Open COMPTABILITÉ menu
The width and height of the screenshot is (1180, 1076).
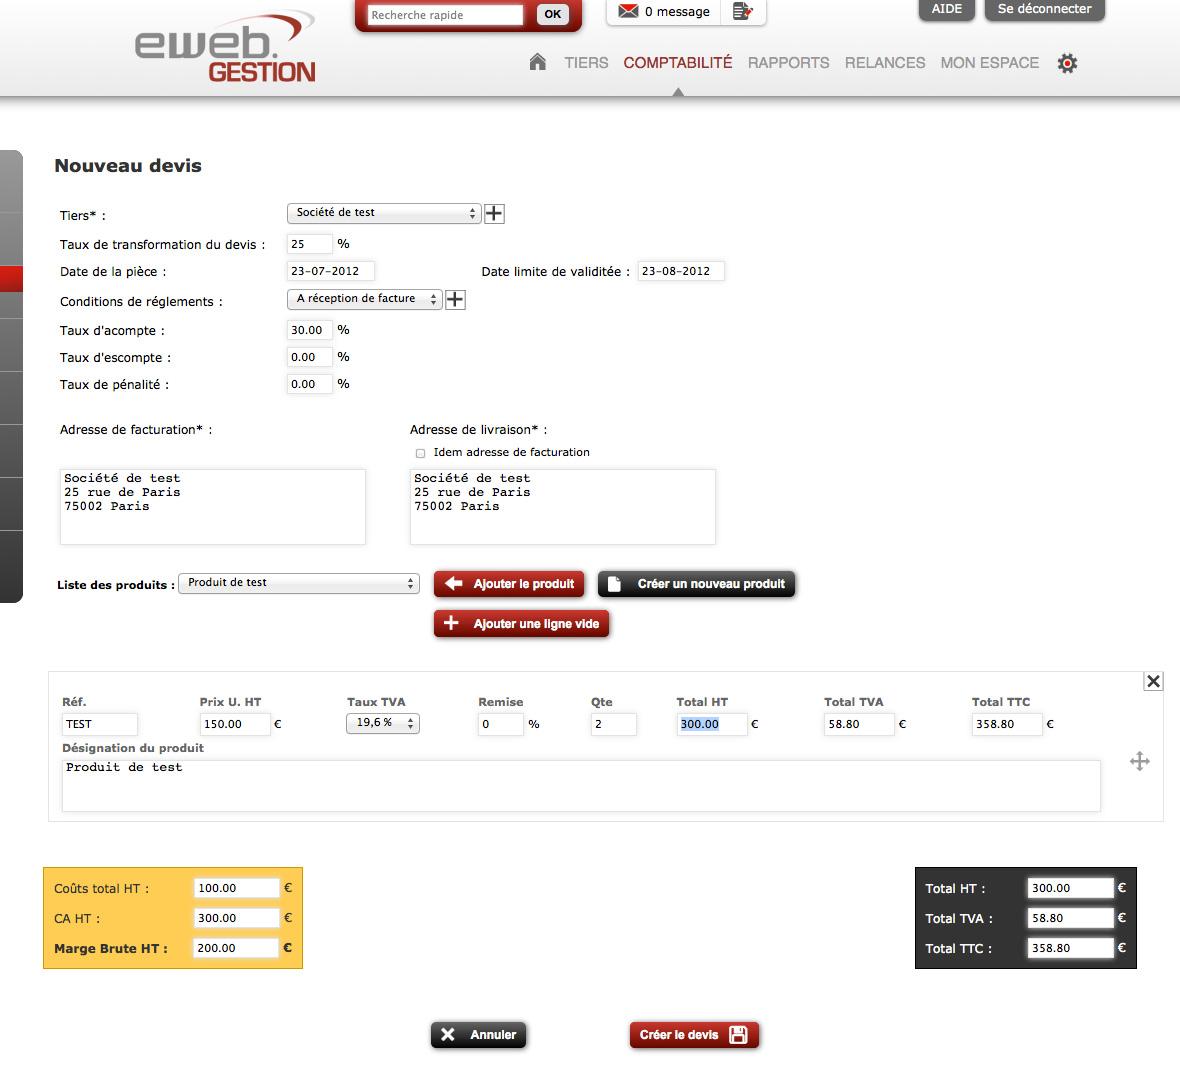point(677,62)
